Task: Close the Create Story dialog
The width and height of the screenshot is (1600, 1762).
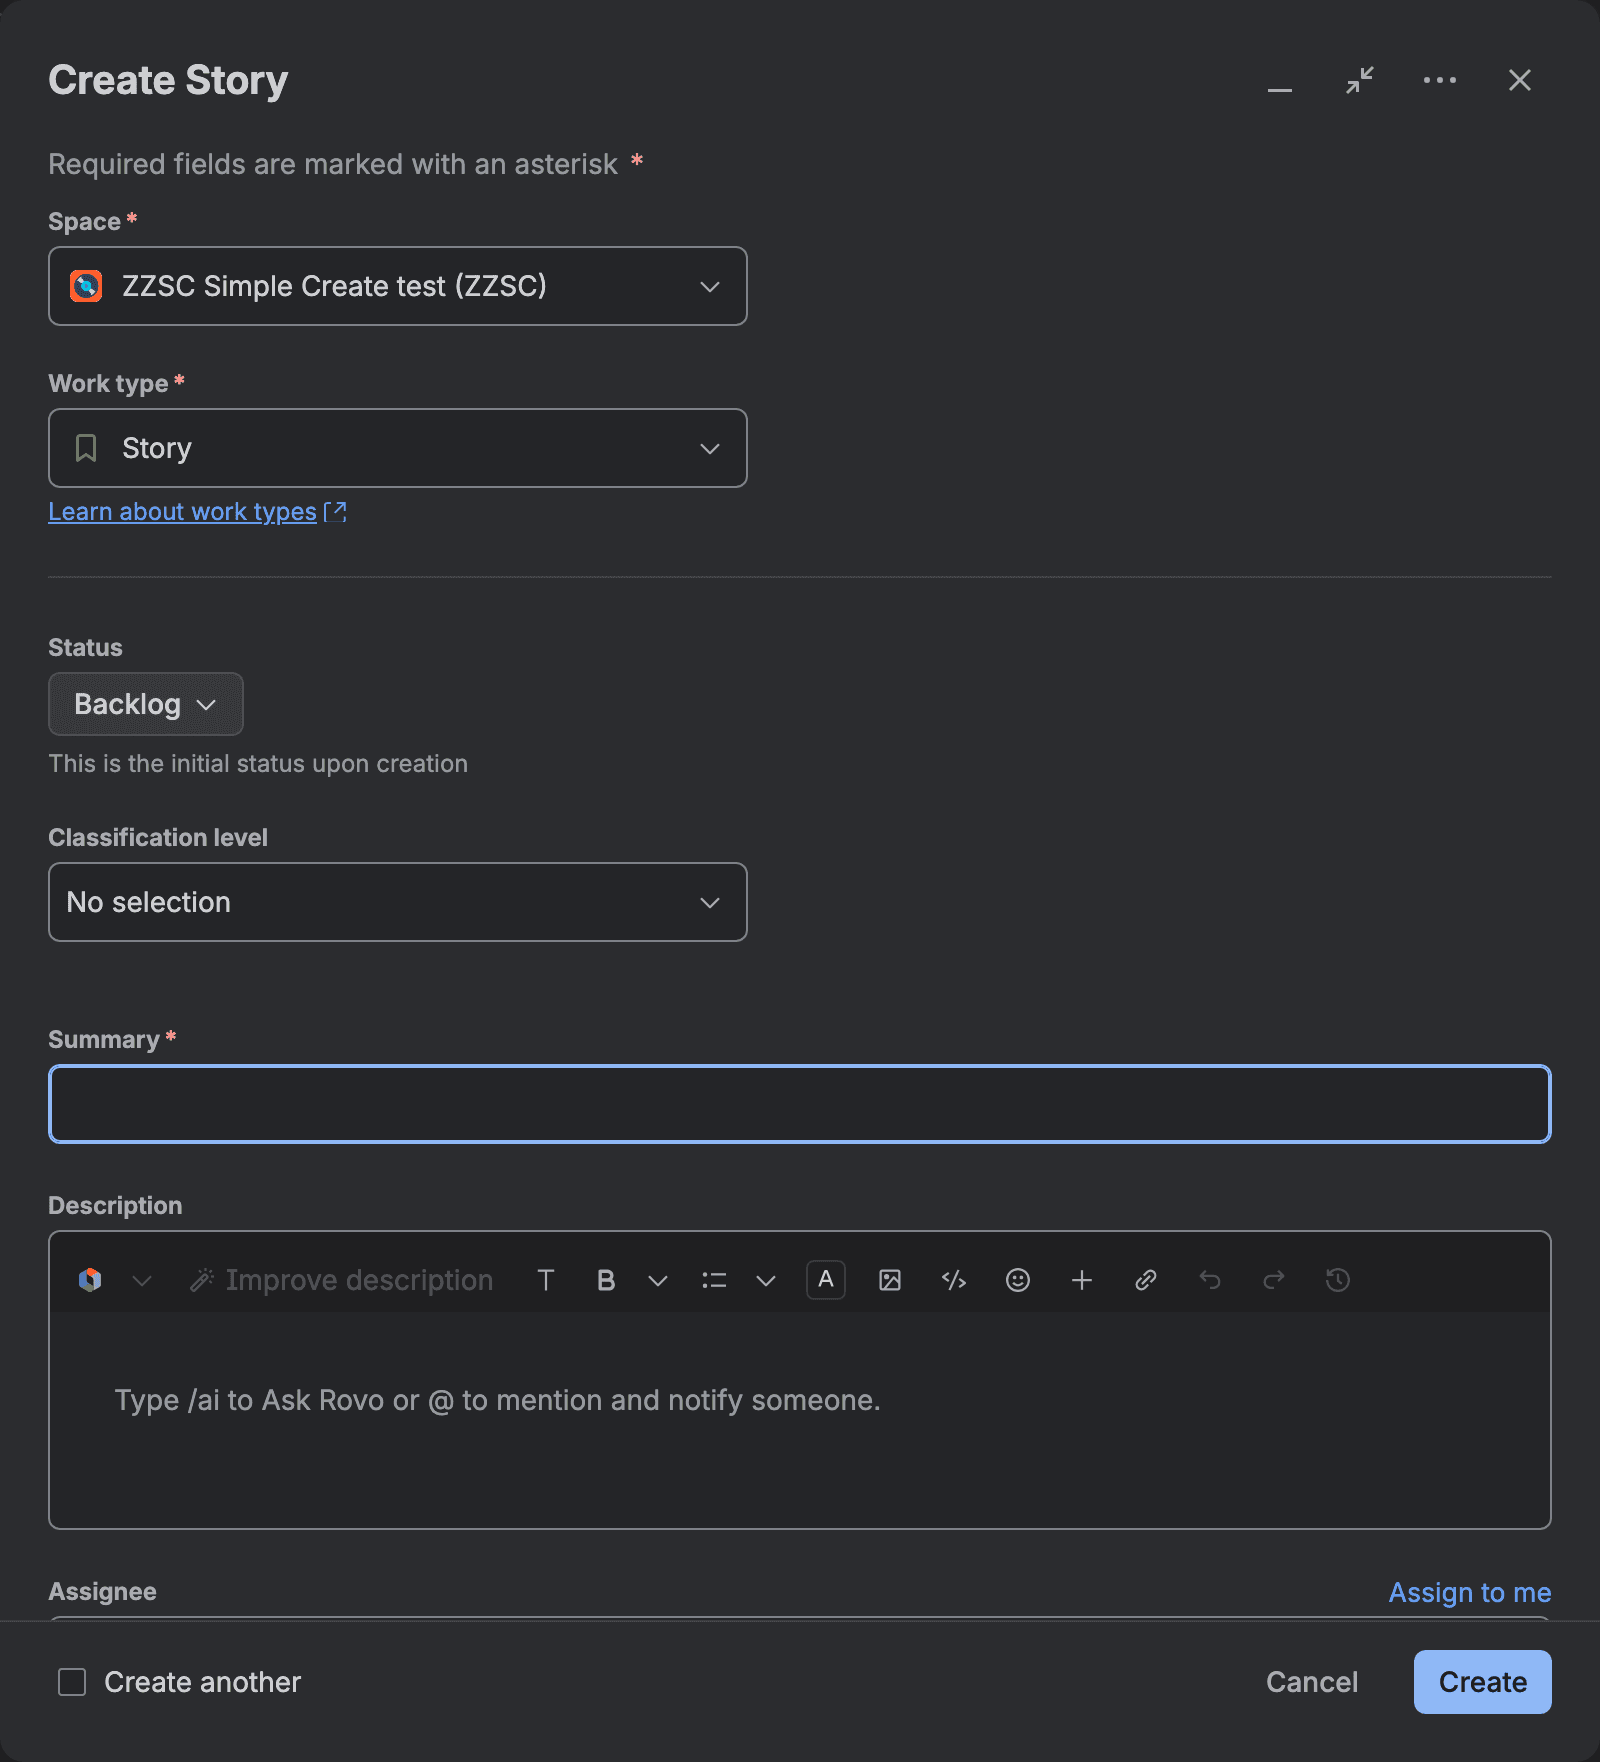Action: point(1520,80)
